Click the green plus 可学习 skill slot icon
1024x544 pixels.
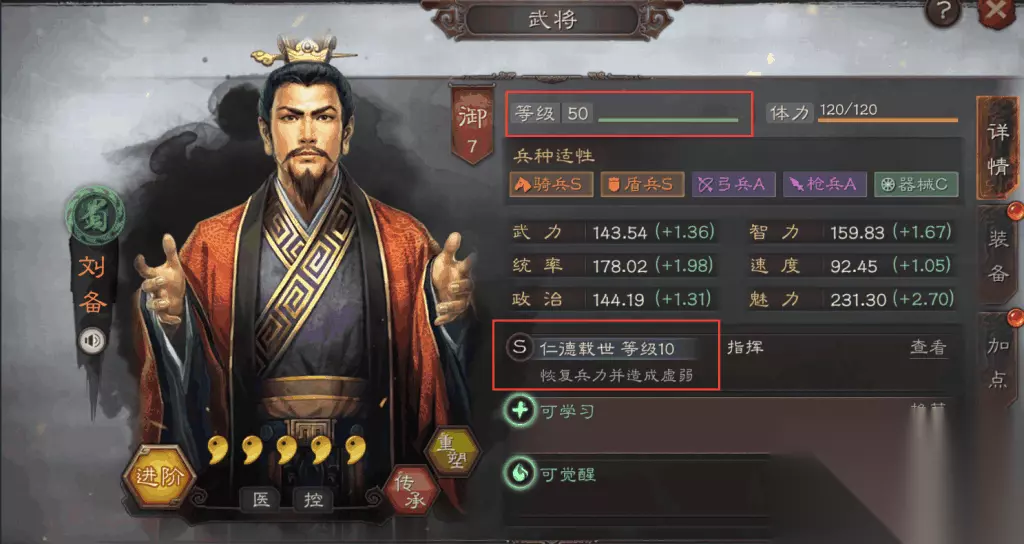(x=519, y=411)
